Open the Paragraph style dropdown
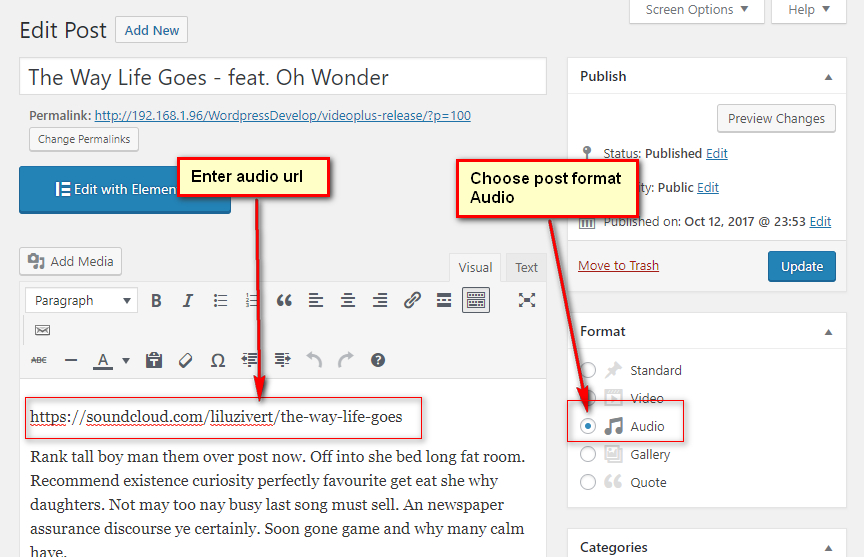The image size is (864, 557). point(84,300)
